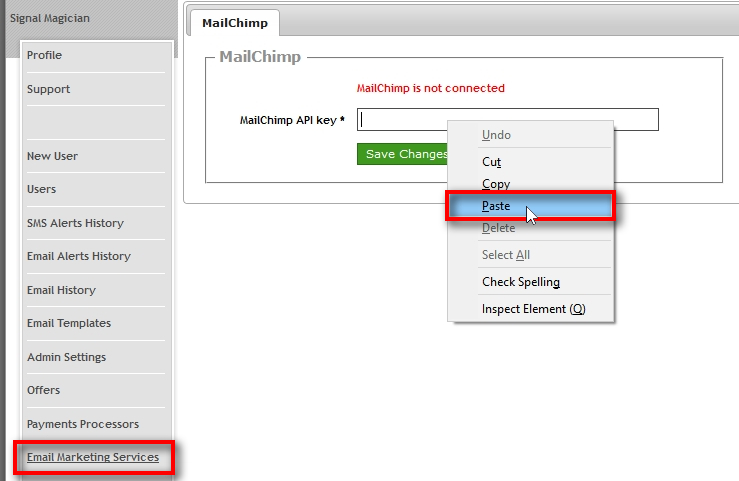Screen dimensions: 739x481
Task: Choose Paste from context menu
Action: click(x=496, y=206)
